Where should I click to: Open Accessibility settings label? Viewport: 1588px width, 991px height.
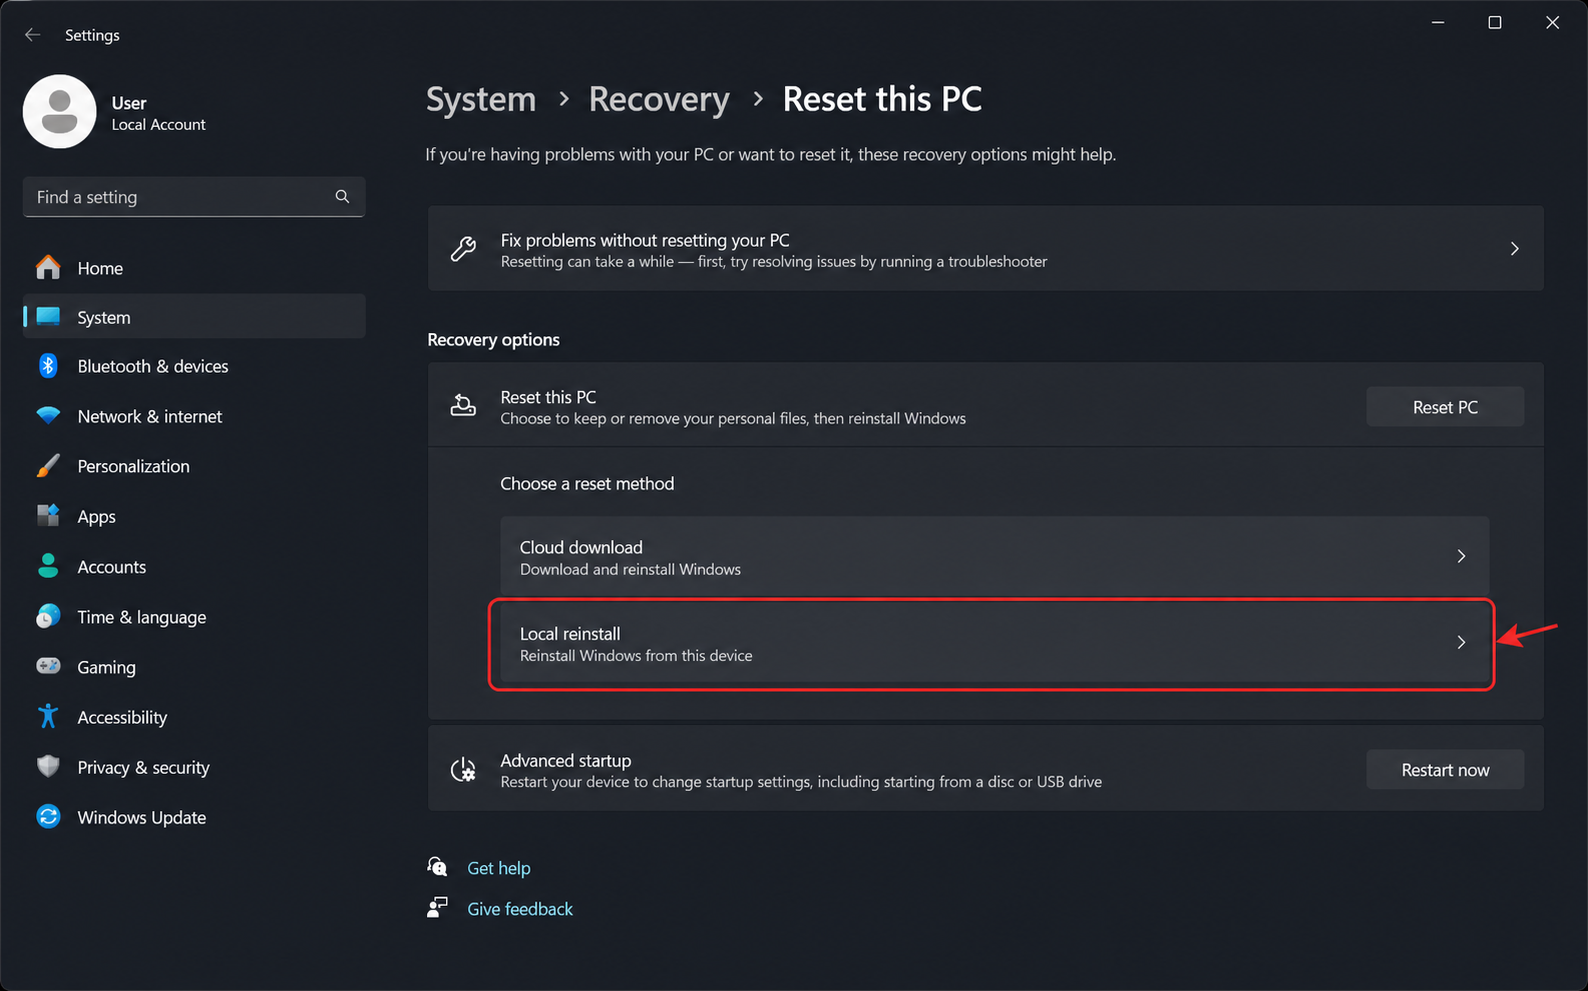click(x=122, y=717)
